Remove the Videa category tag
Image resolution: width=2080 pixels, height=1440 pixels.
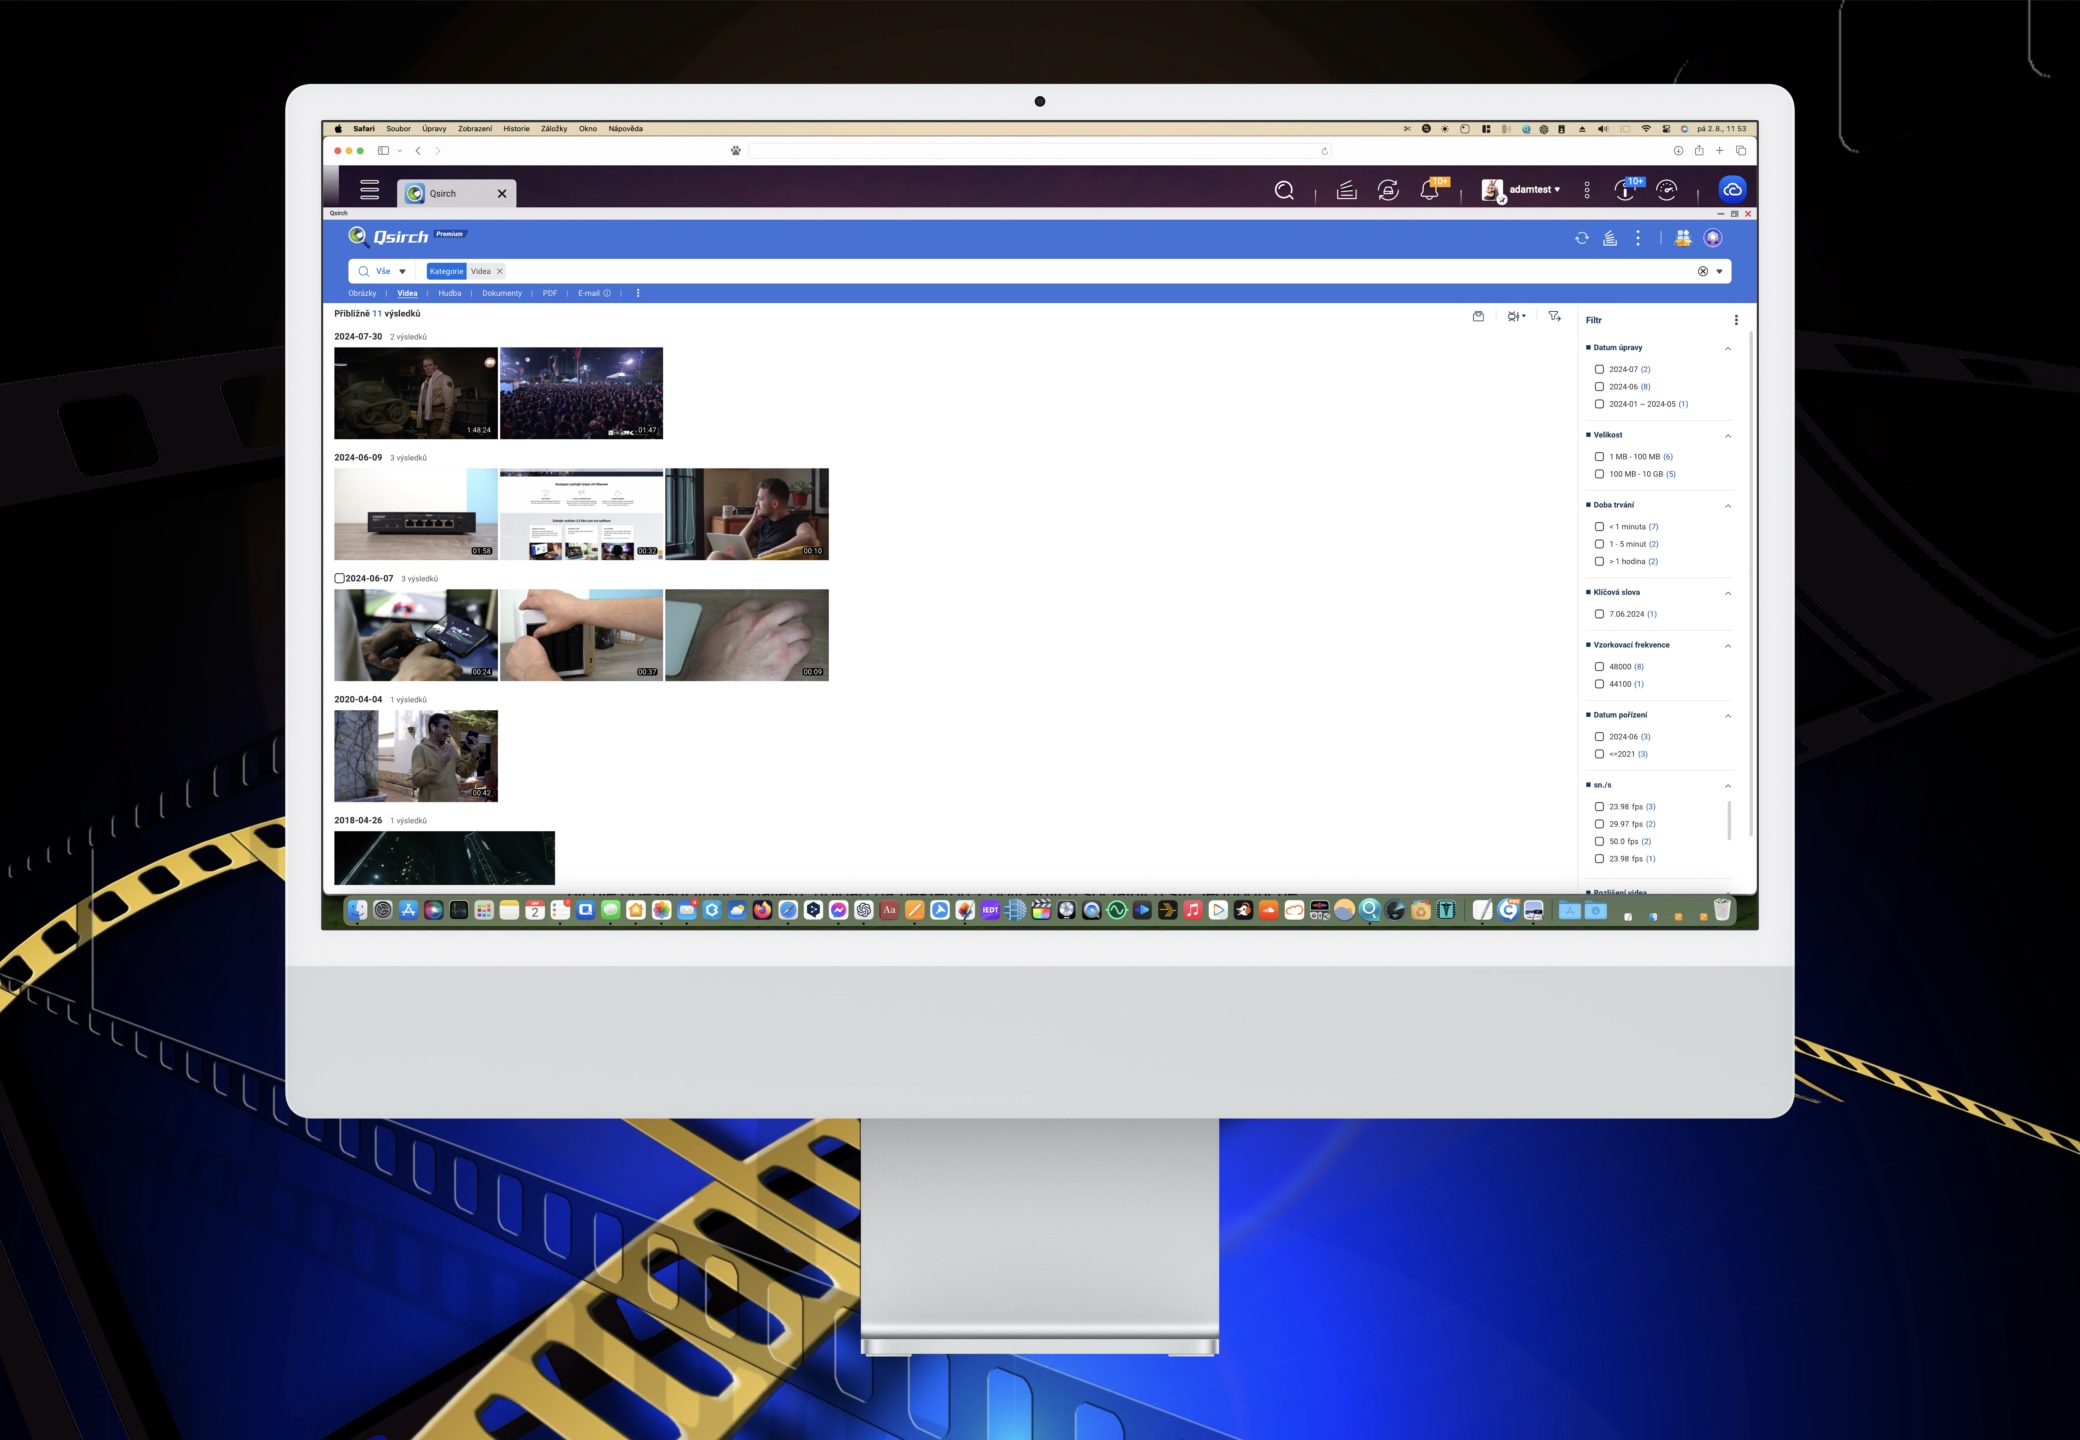tap(500, 271)
